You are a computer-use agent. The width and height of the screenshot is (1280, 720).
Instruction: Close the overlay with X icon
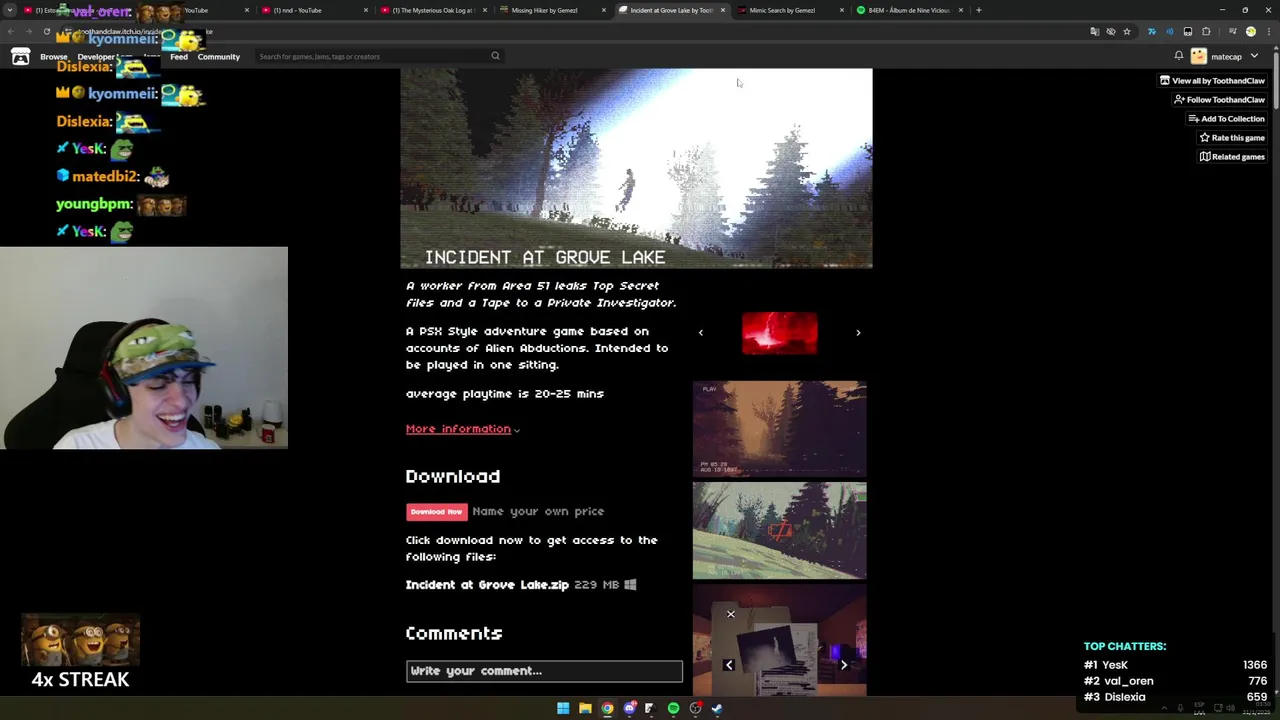[730, 614]
